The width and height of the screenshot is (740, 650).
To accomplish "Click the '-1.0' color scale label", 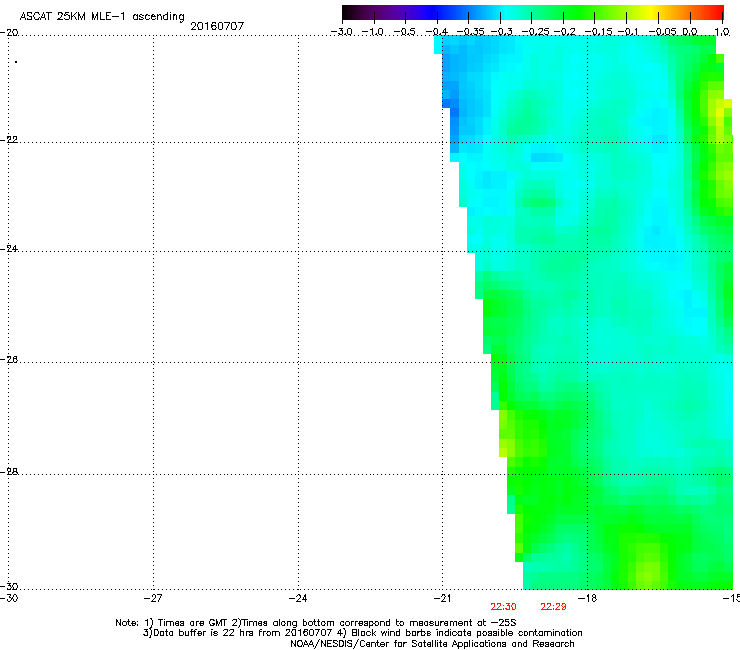I will pos(373,32).
